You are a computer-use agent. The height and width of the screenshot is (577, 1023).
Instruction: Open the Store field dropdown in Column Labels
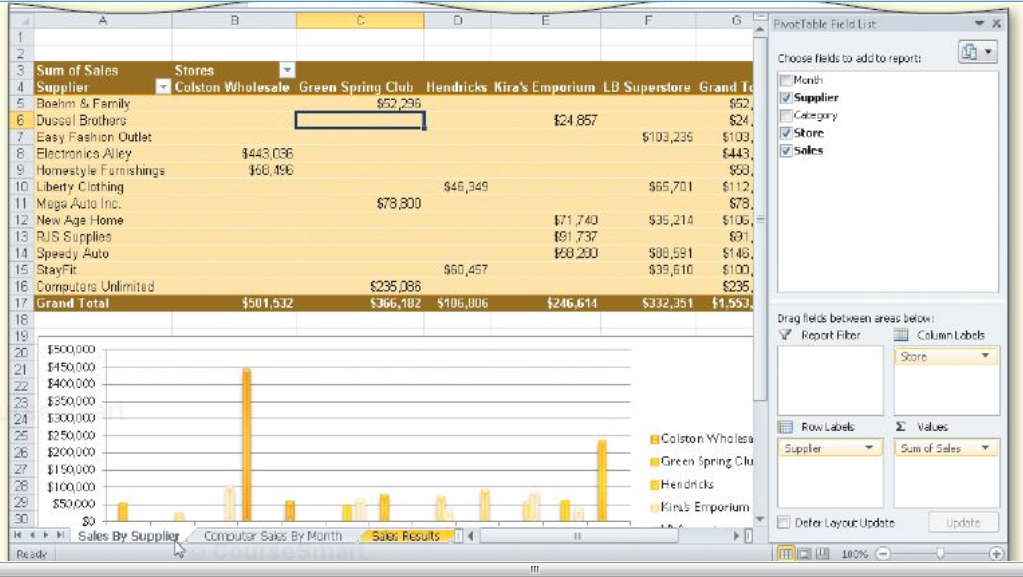coord(985,356)
